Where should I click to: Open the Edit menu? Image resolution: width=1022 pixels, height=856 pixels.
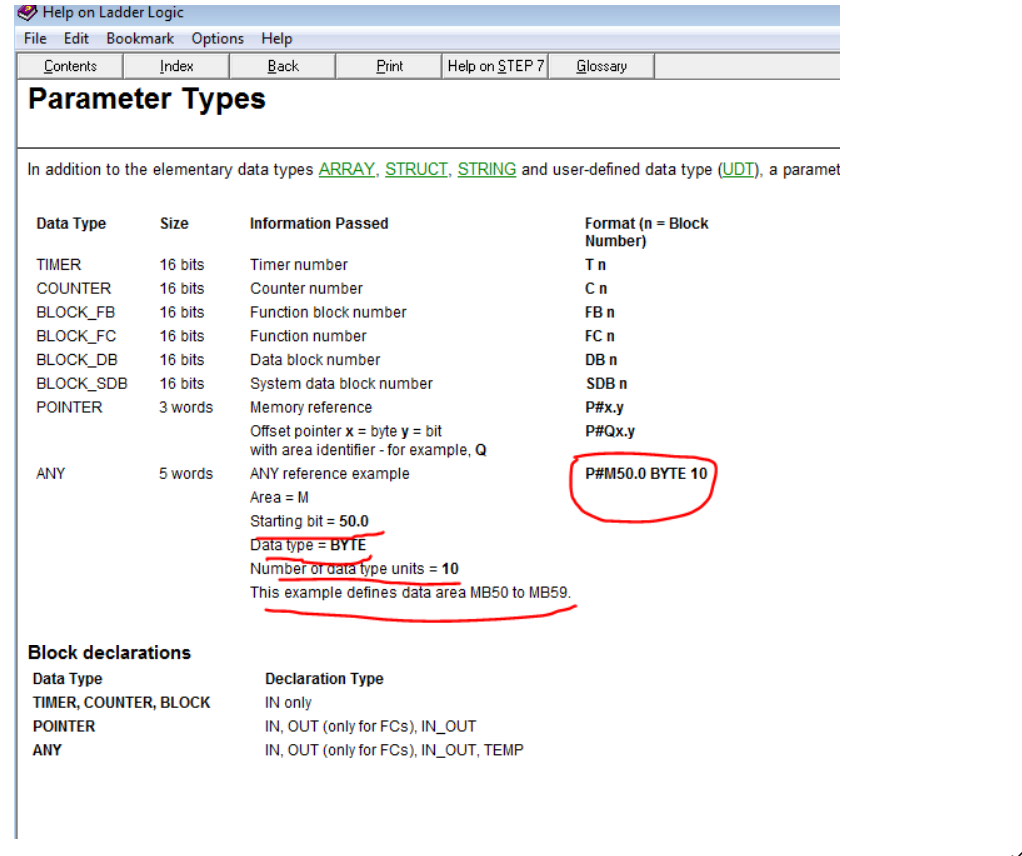click(76, 38)
